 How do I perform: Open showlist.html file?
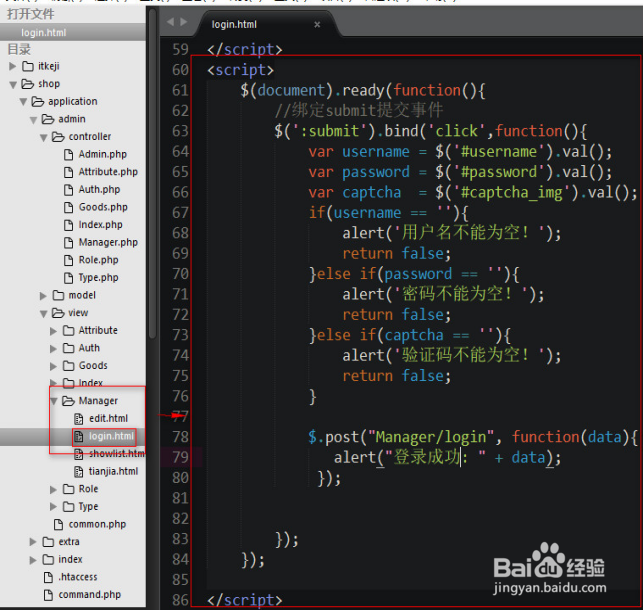point(117,453)
